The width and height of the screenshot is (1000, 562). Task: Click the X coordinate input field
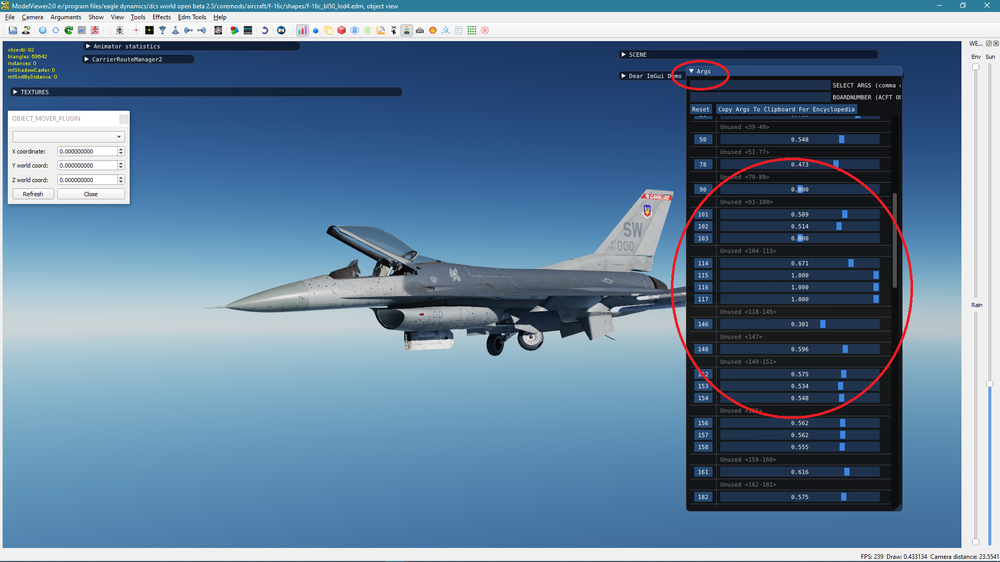pos(87,151)
